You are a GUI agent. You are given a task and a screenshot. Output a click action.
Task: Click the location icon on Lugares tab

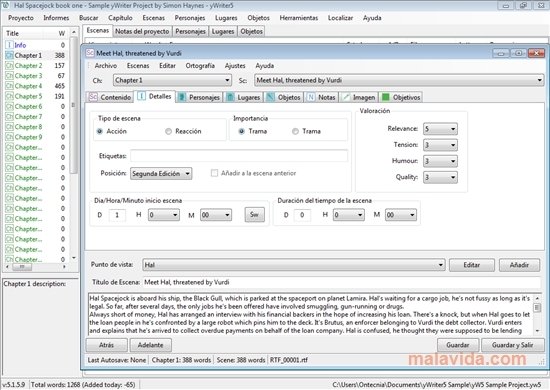[230, 97]
